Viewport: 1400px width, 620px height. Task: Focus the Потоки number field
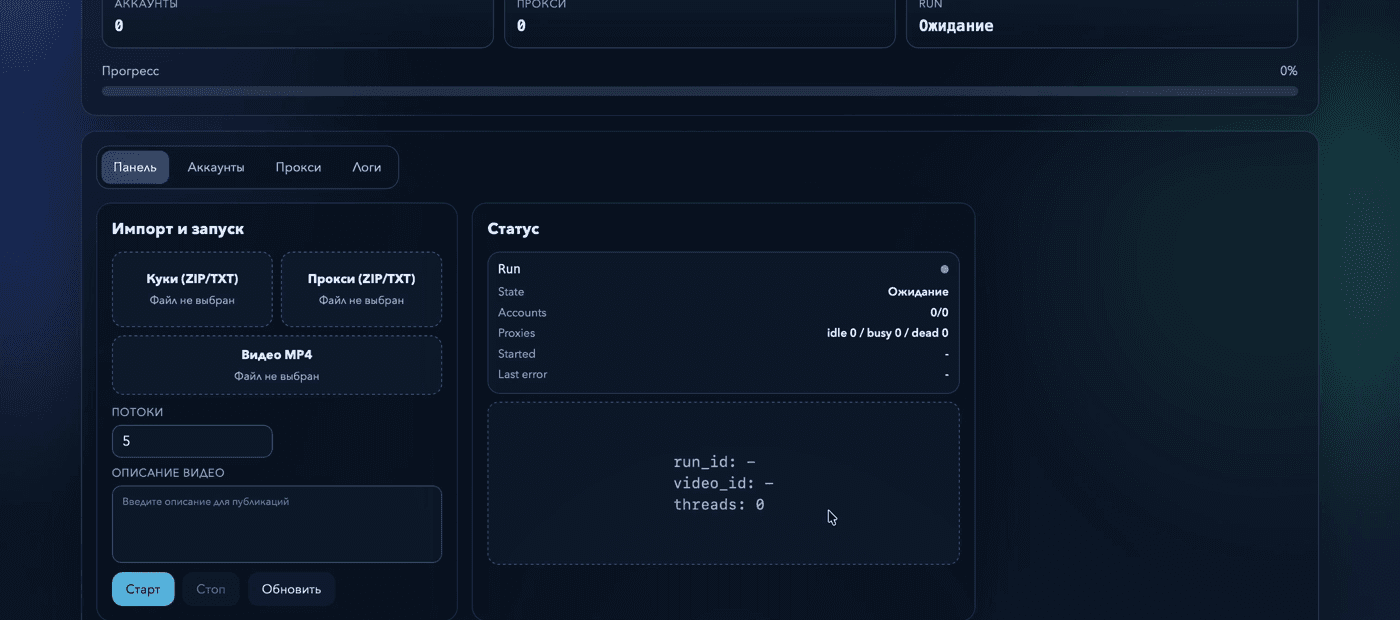tap(192, 441)
